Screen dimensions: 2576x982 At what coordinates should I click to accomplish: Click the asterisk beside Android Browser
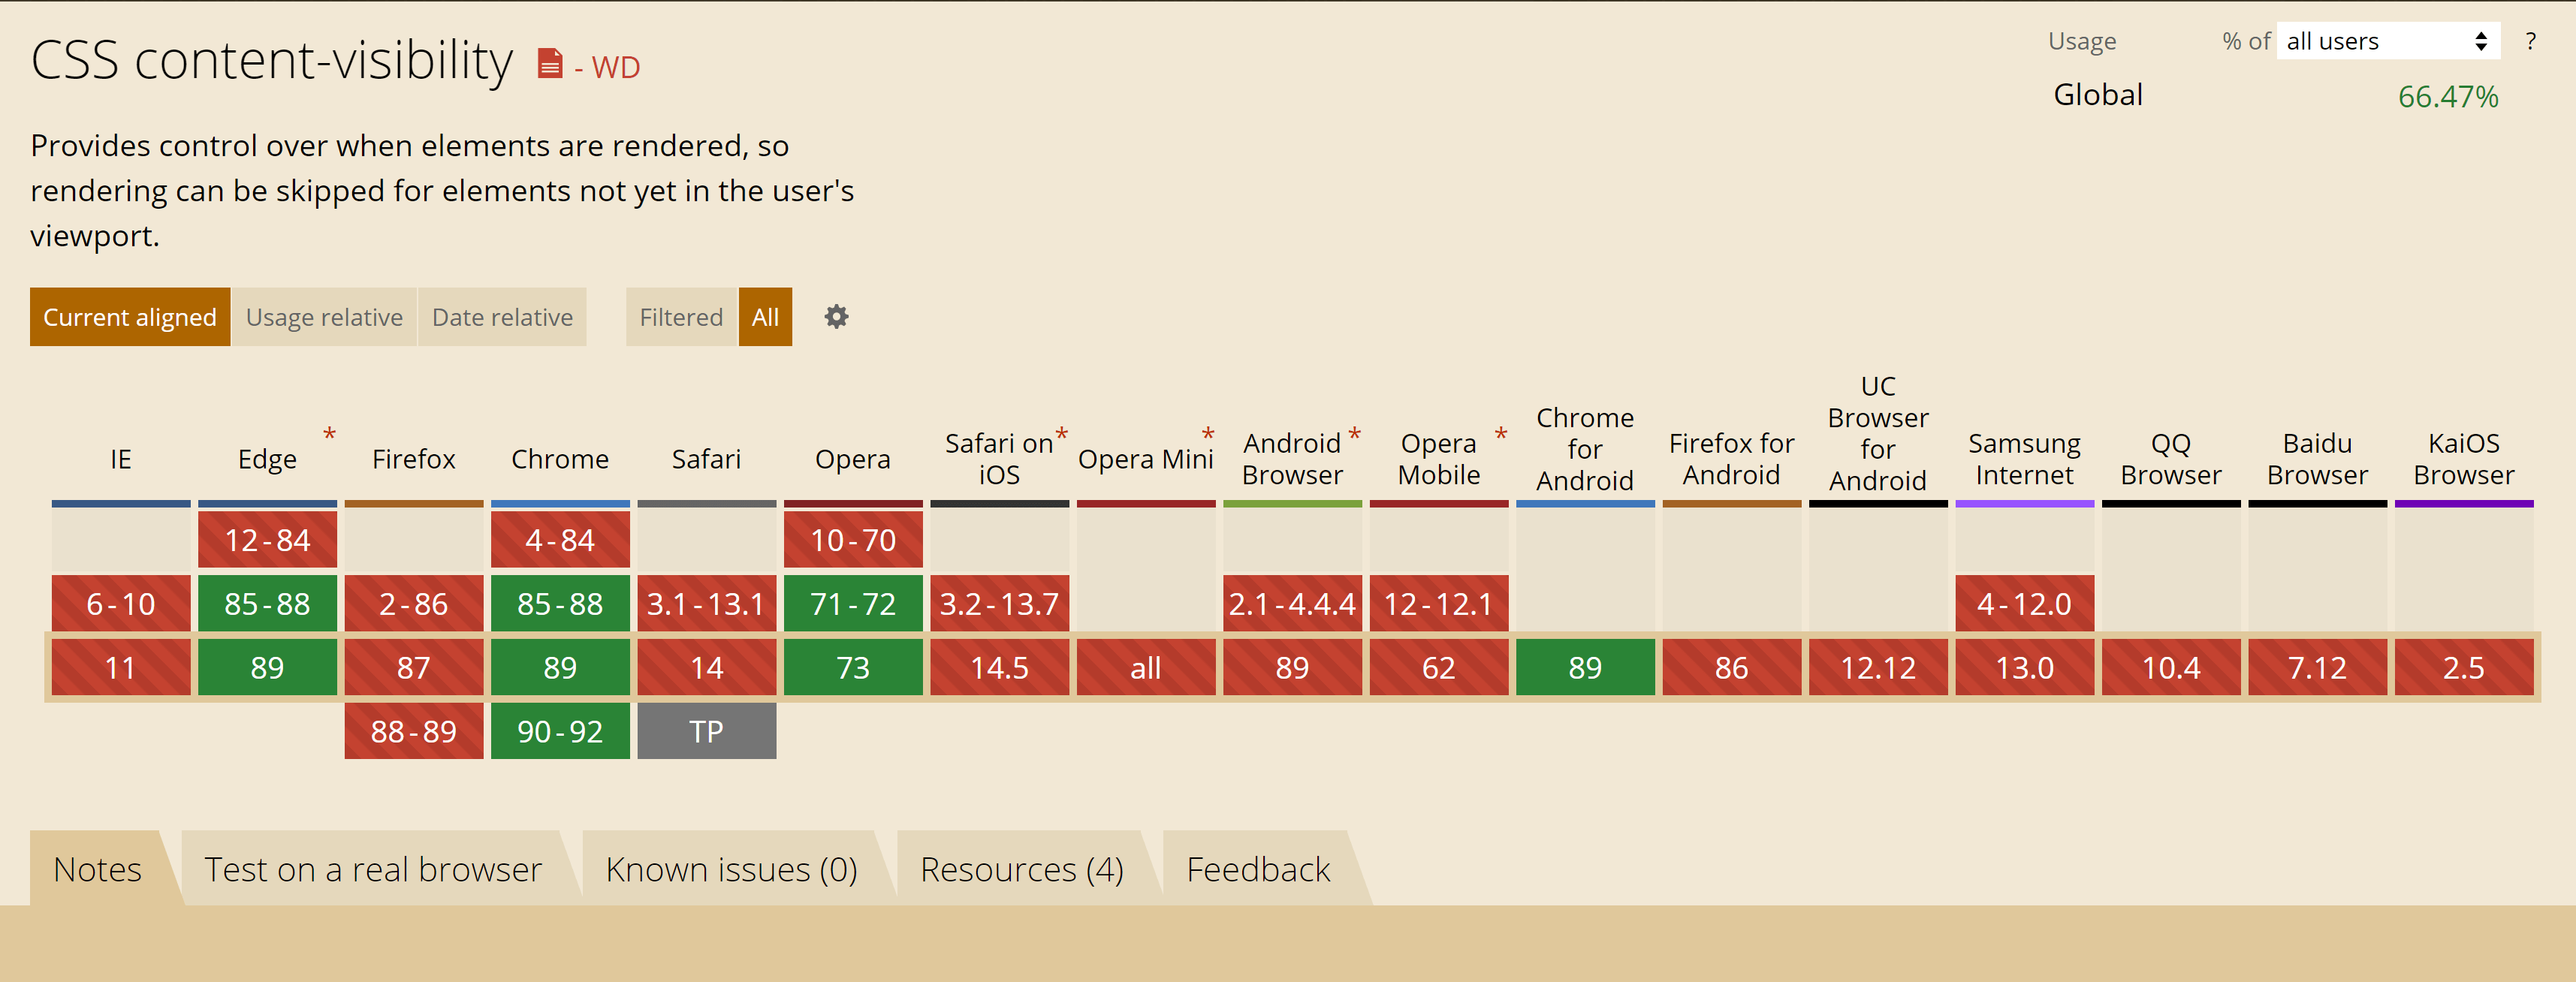1354,435
